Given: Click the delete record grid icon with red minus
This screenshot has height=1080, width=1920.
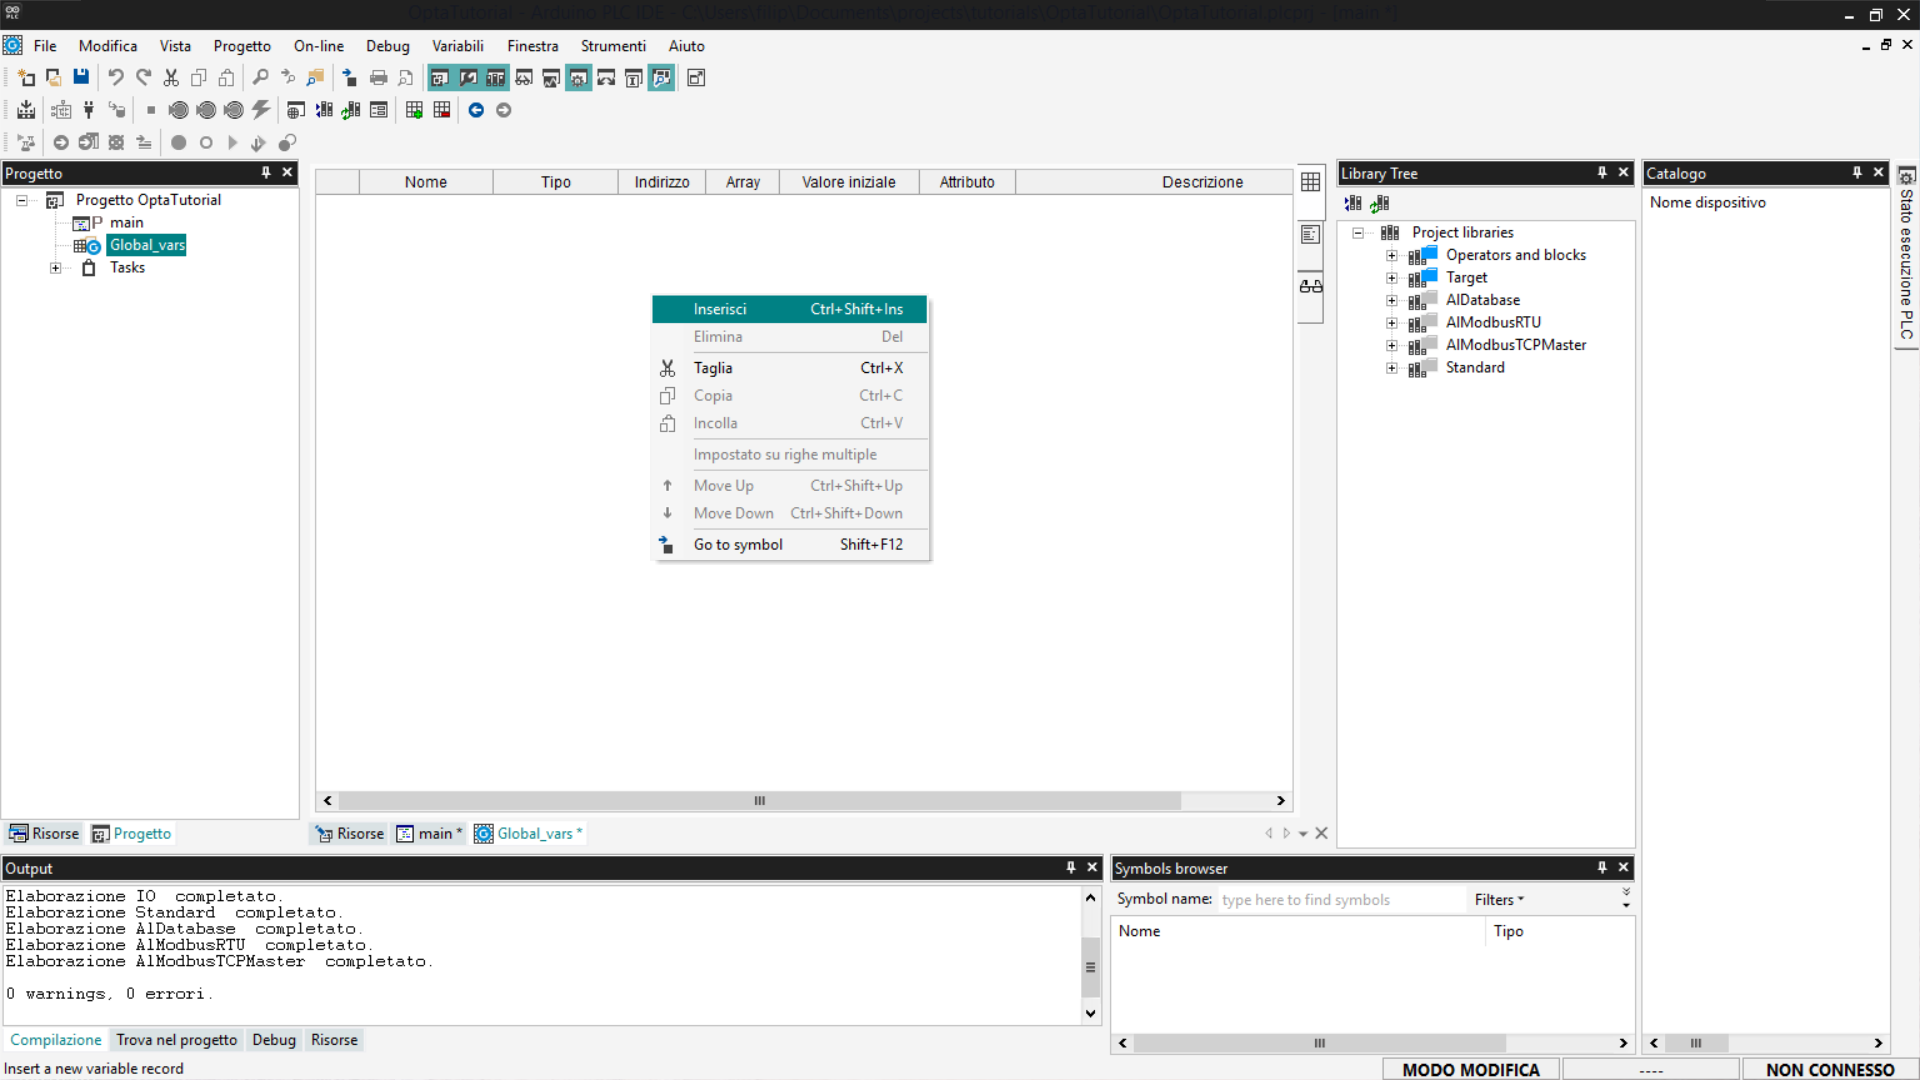Looking at the screenshot, I should 442,110.
